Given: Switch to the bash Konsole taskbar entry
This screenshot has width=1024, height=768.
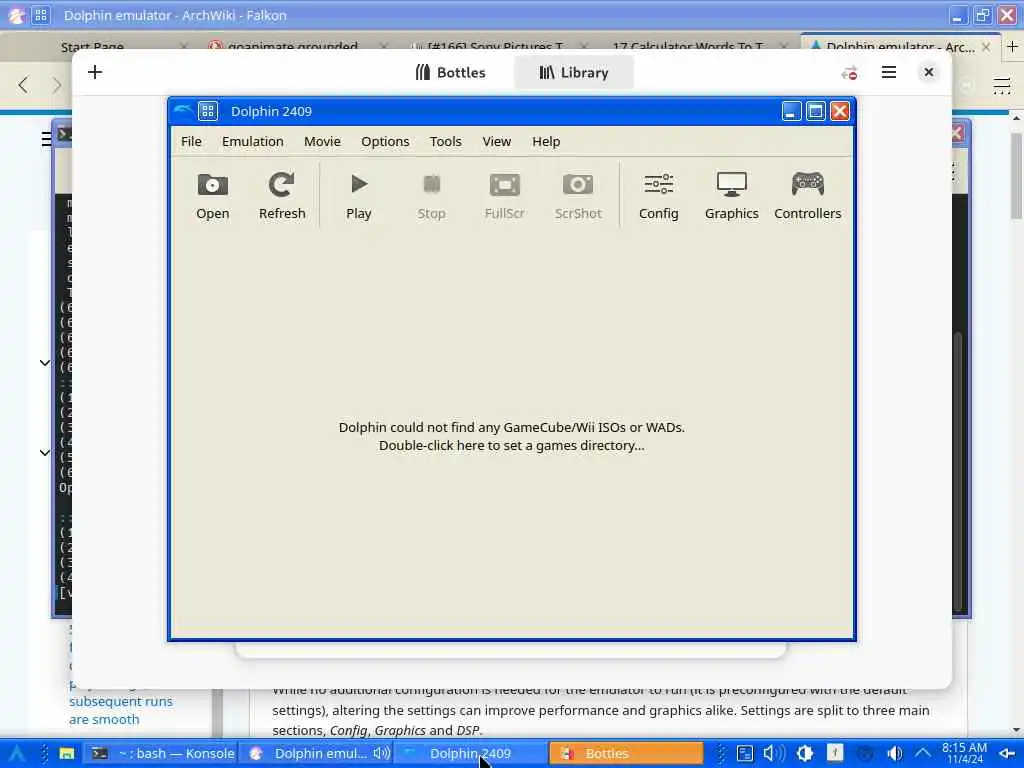Looking at the screenshot, I should 161,753.
